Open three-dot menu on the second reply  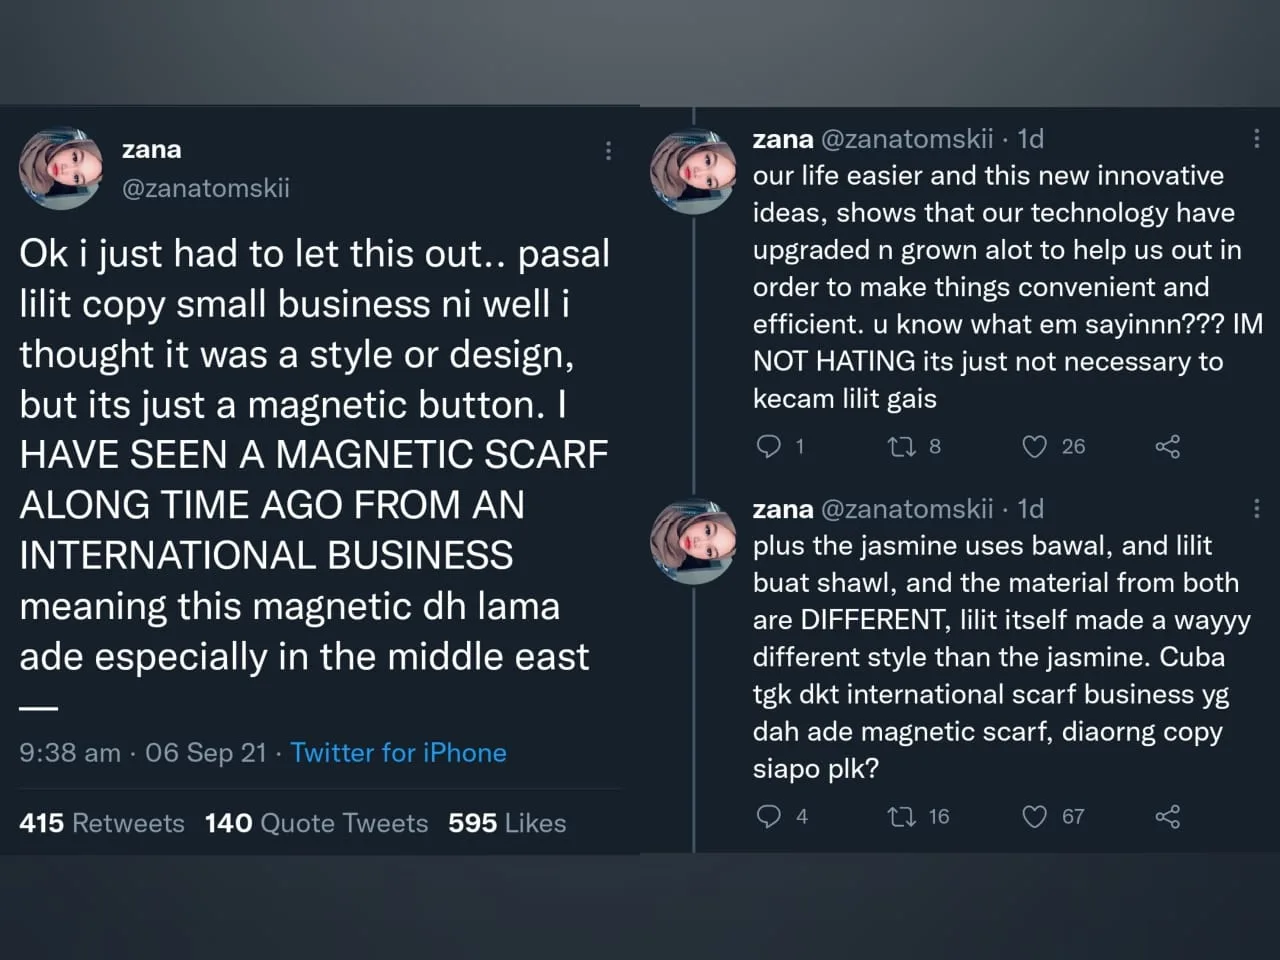[x=1256, y=509]
